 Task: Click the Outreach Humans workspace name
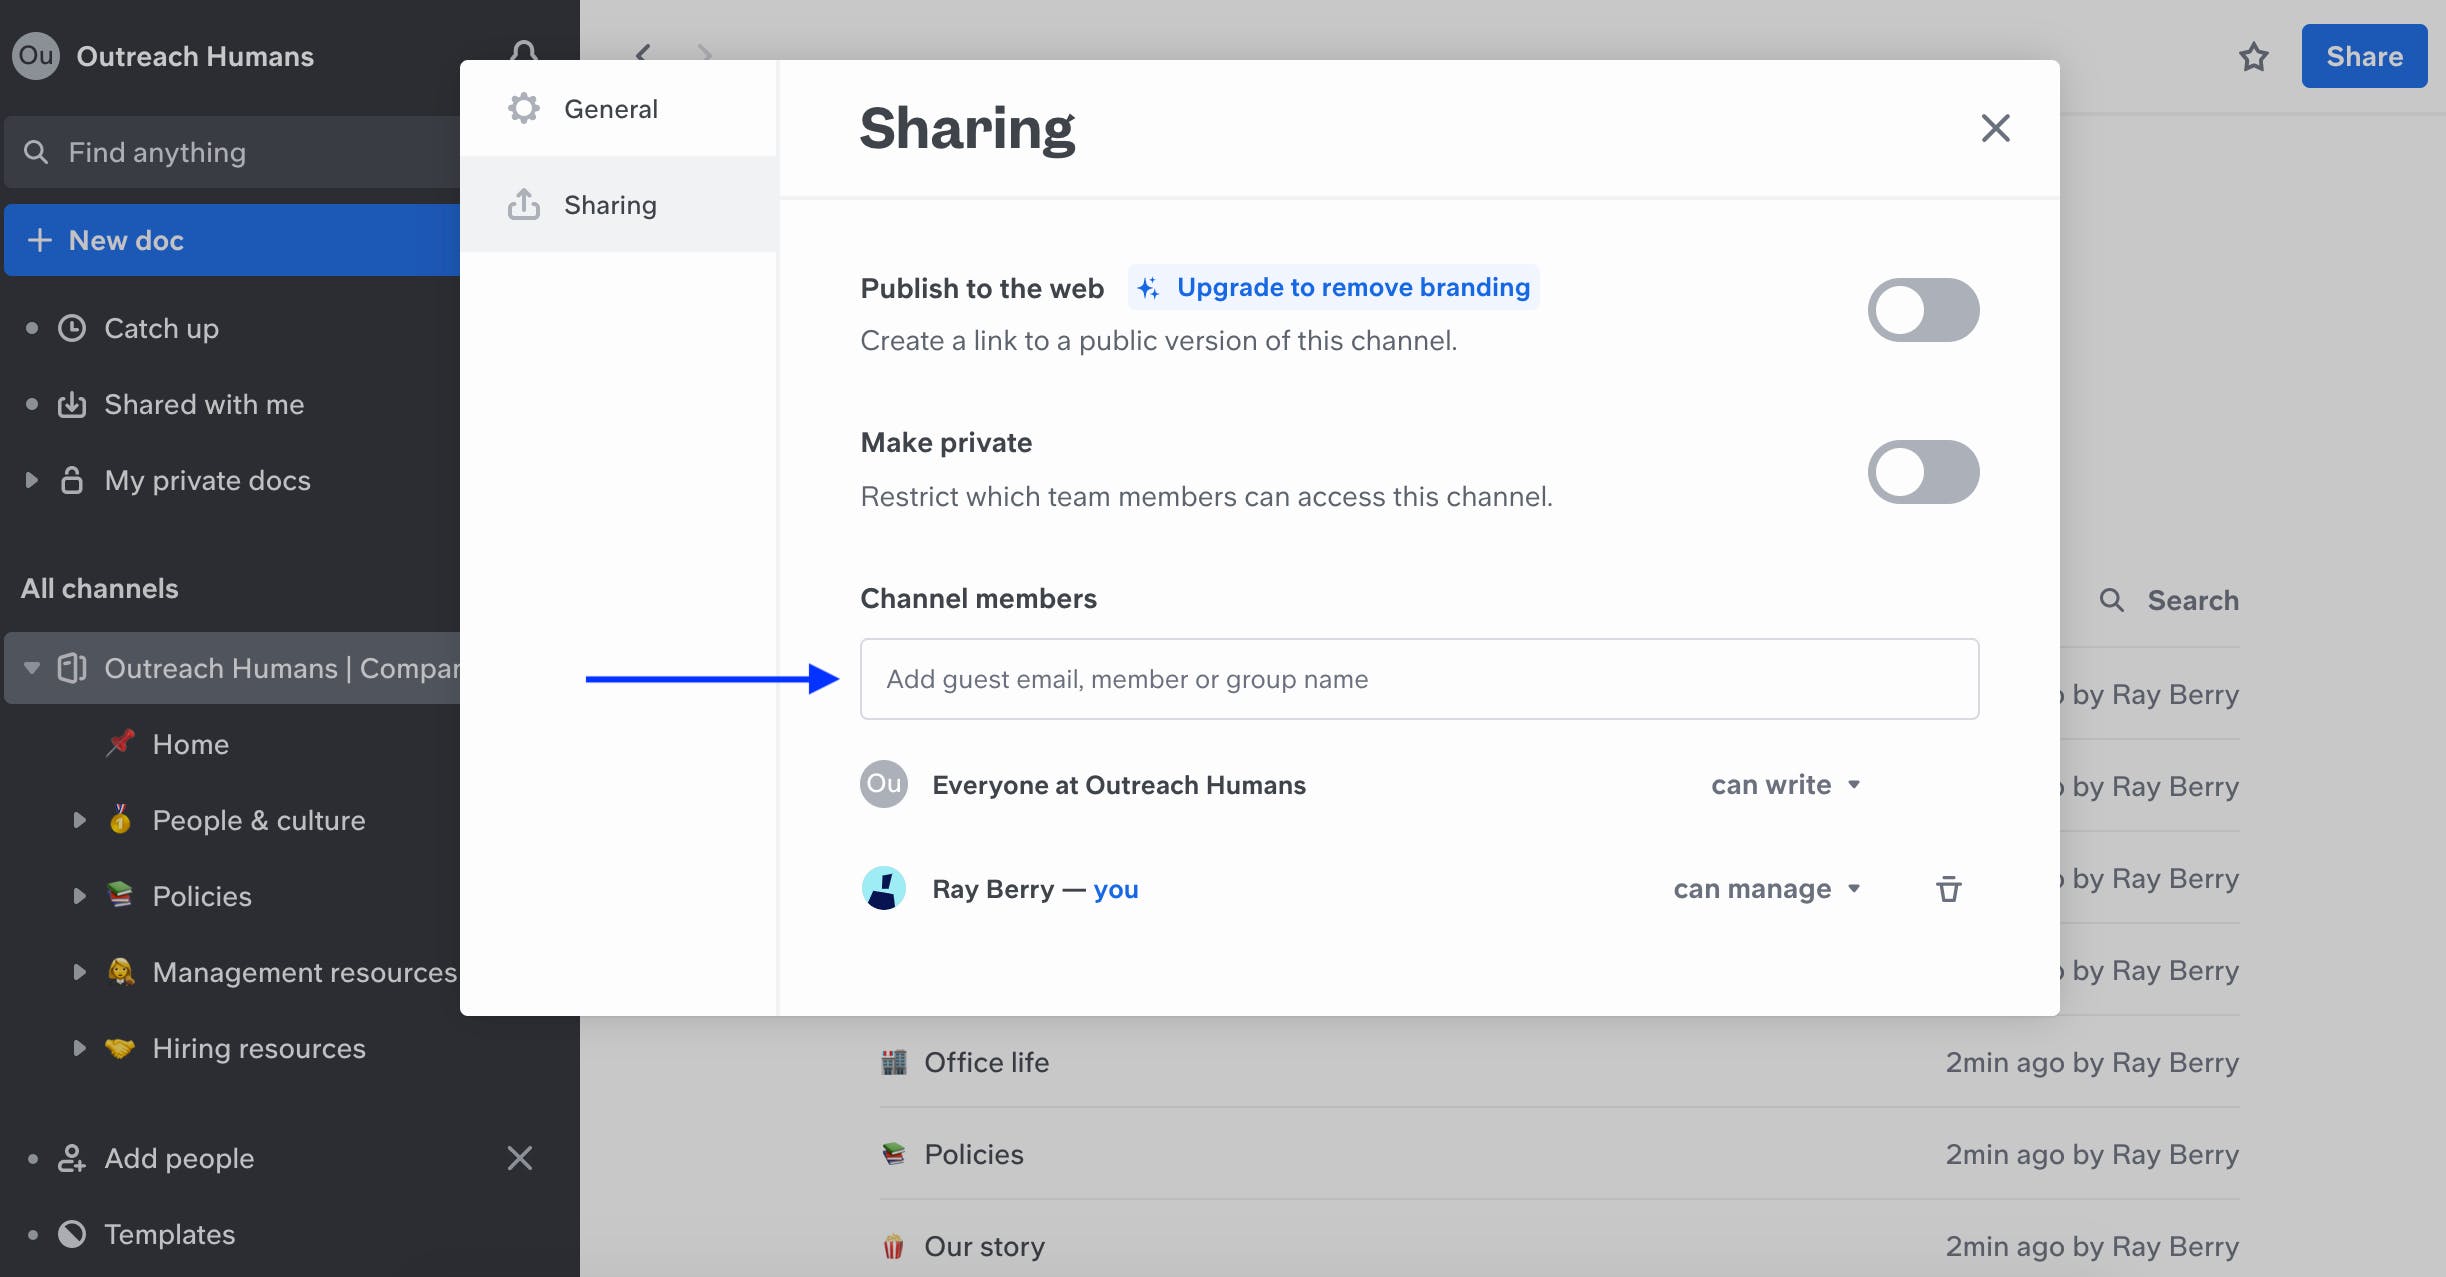pyautogui.click(x=195, y=56)
